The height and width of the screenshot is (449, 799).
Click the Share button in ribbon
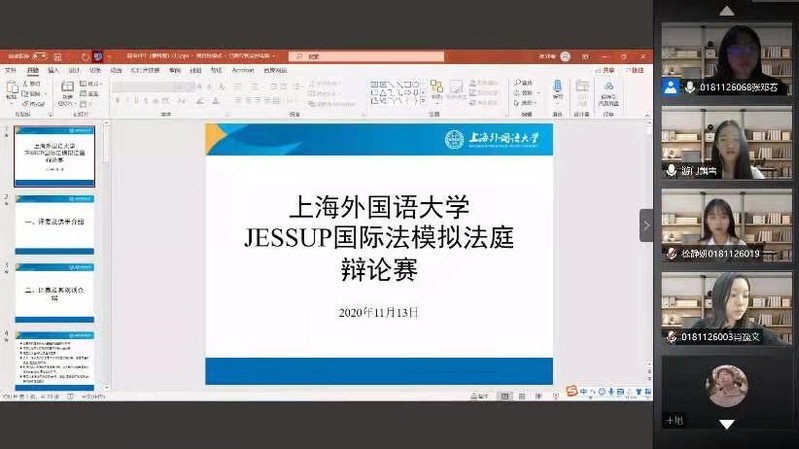click(x=607, y=70)
